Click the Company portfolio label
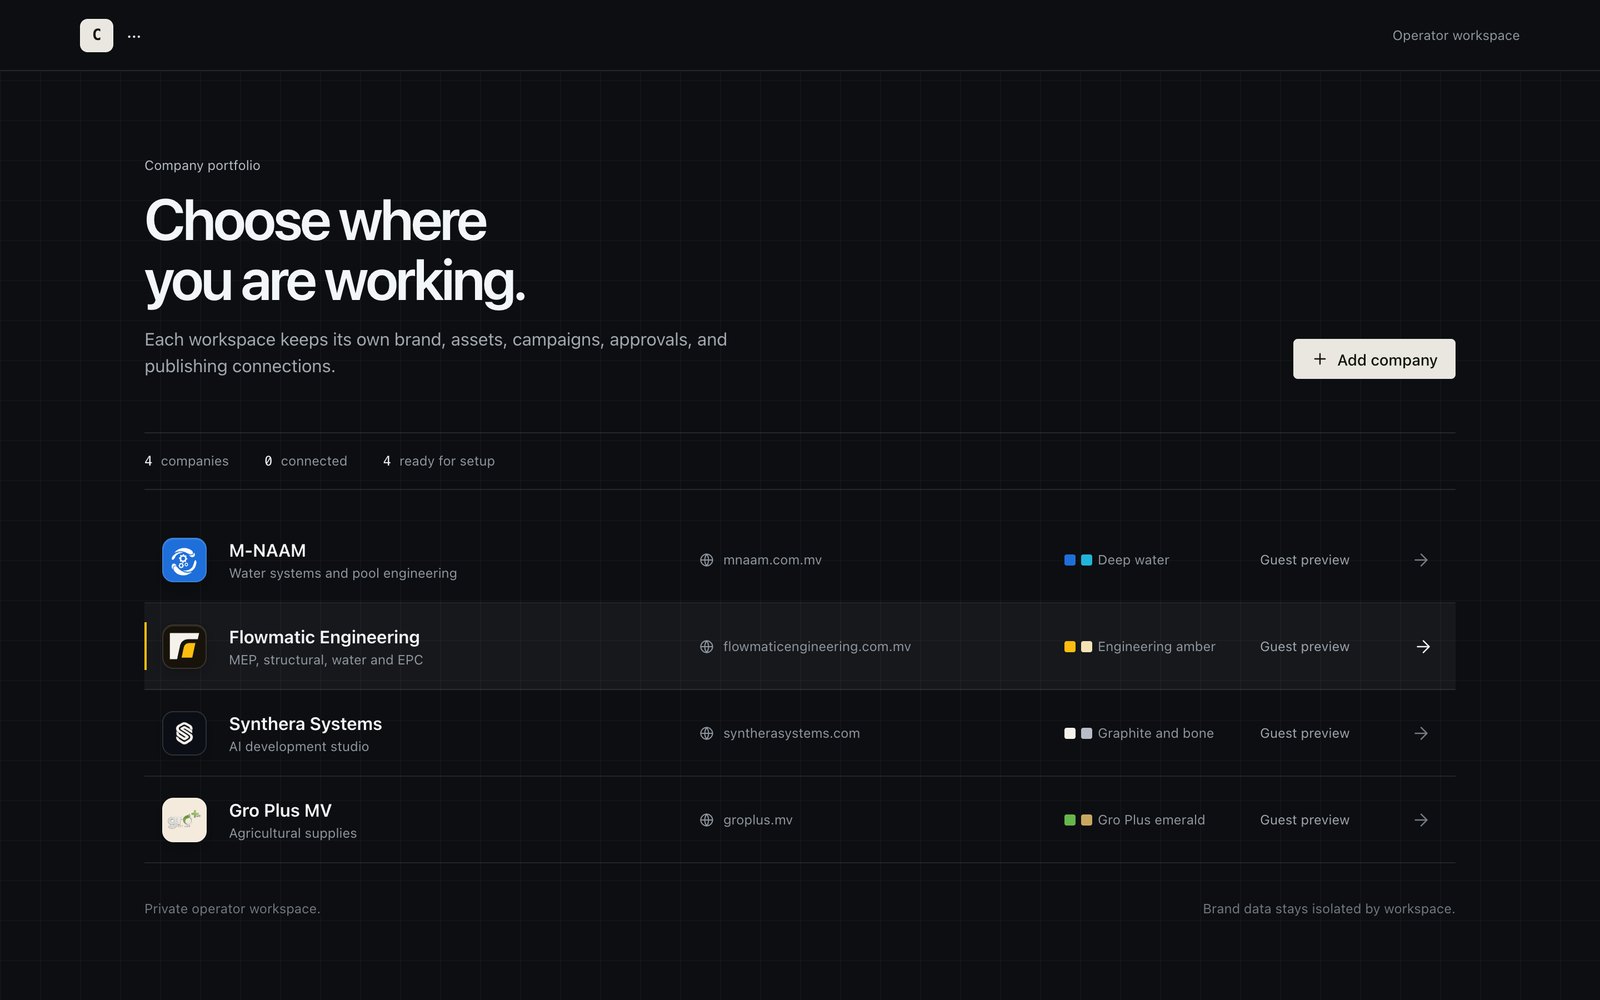This screenshot has height=1000, width=1600. [x=202, y=165]
